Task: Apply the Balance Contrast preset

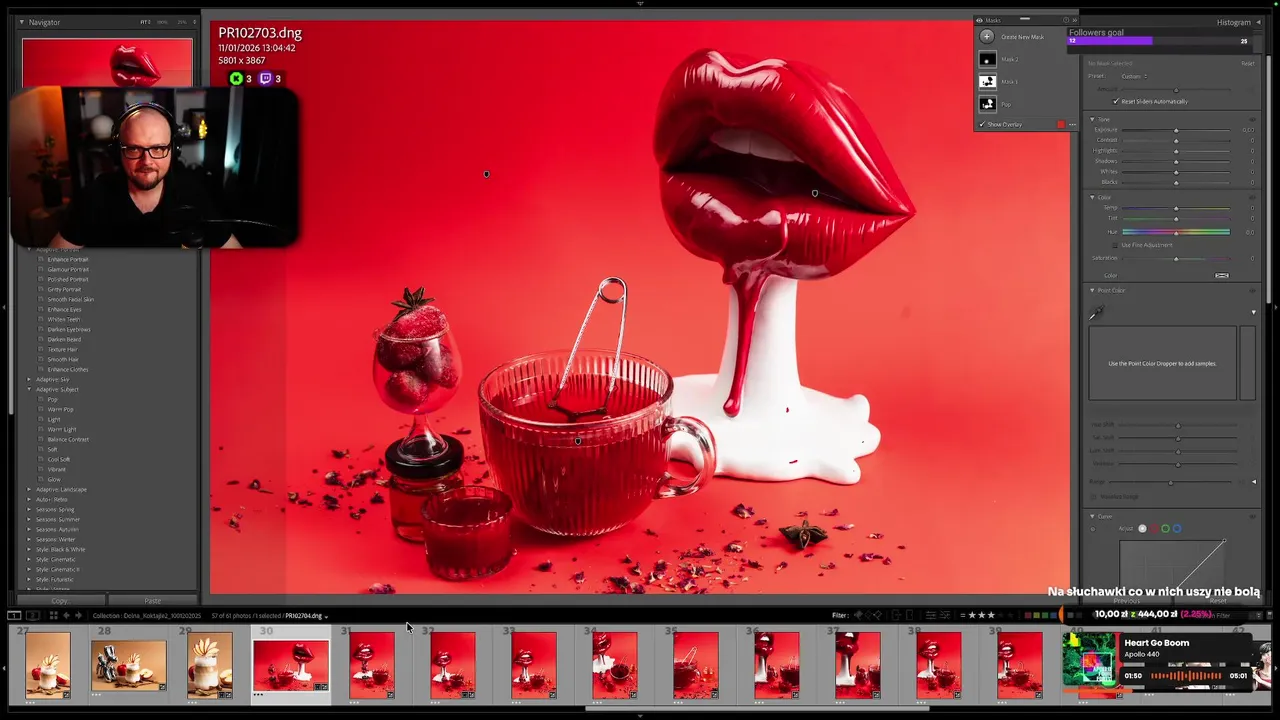Action: click(x=68, y=439)
